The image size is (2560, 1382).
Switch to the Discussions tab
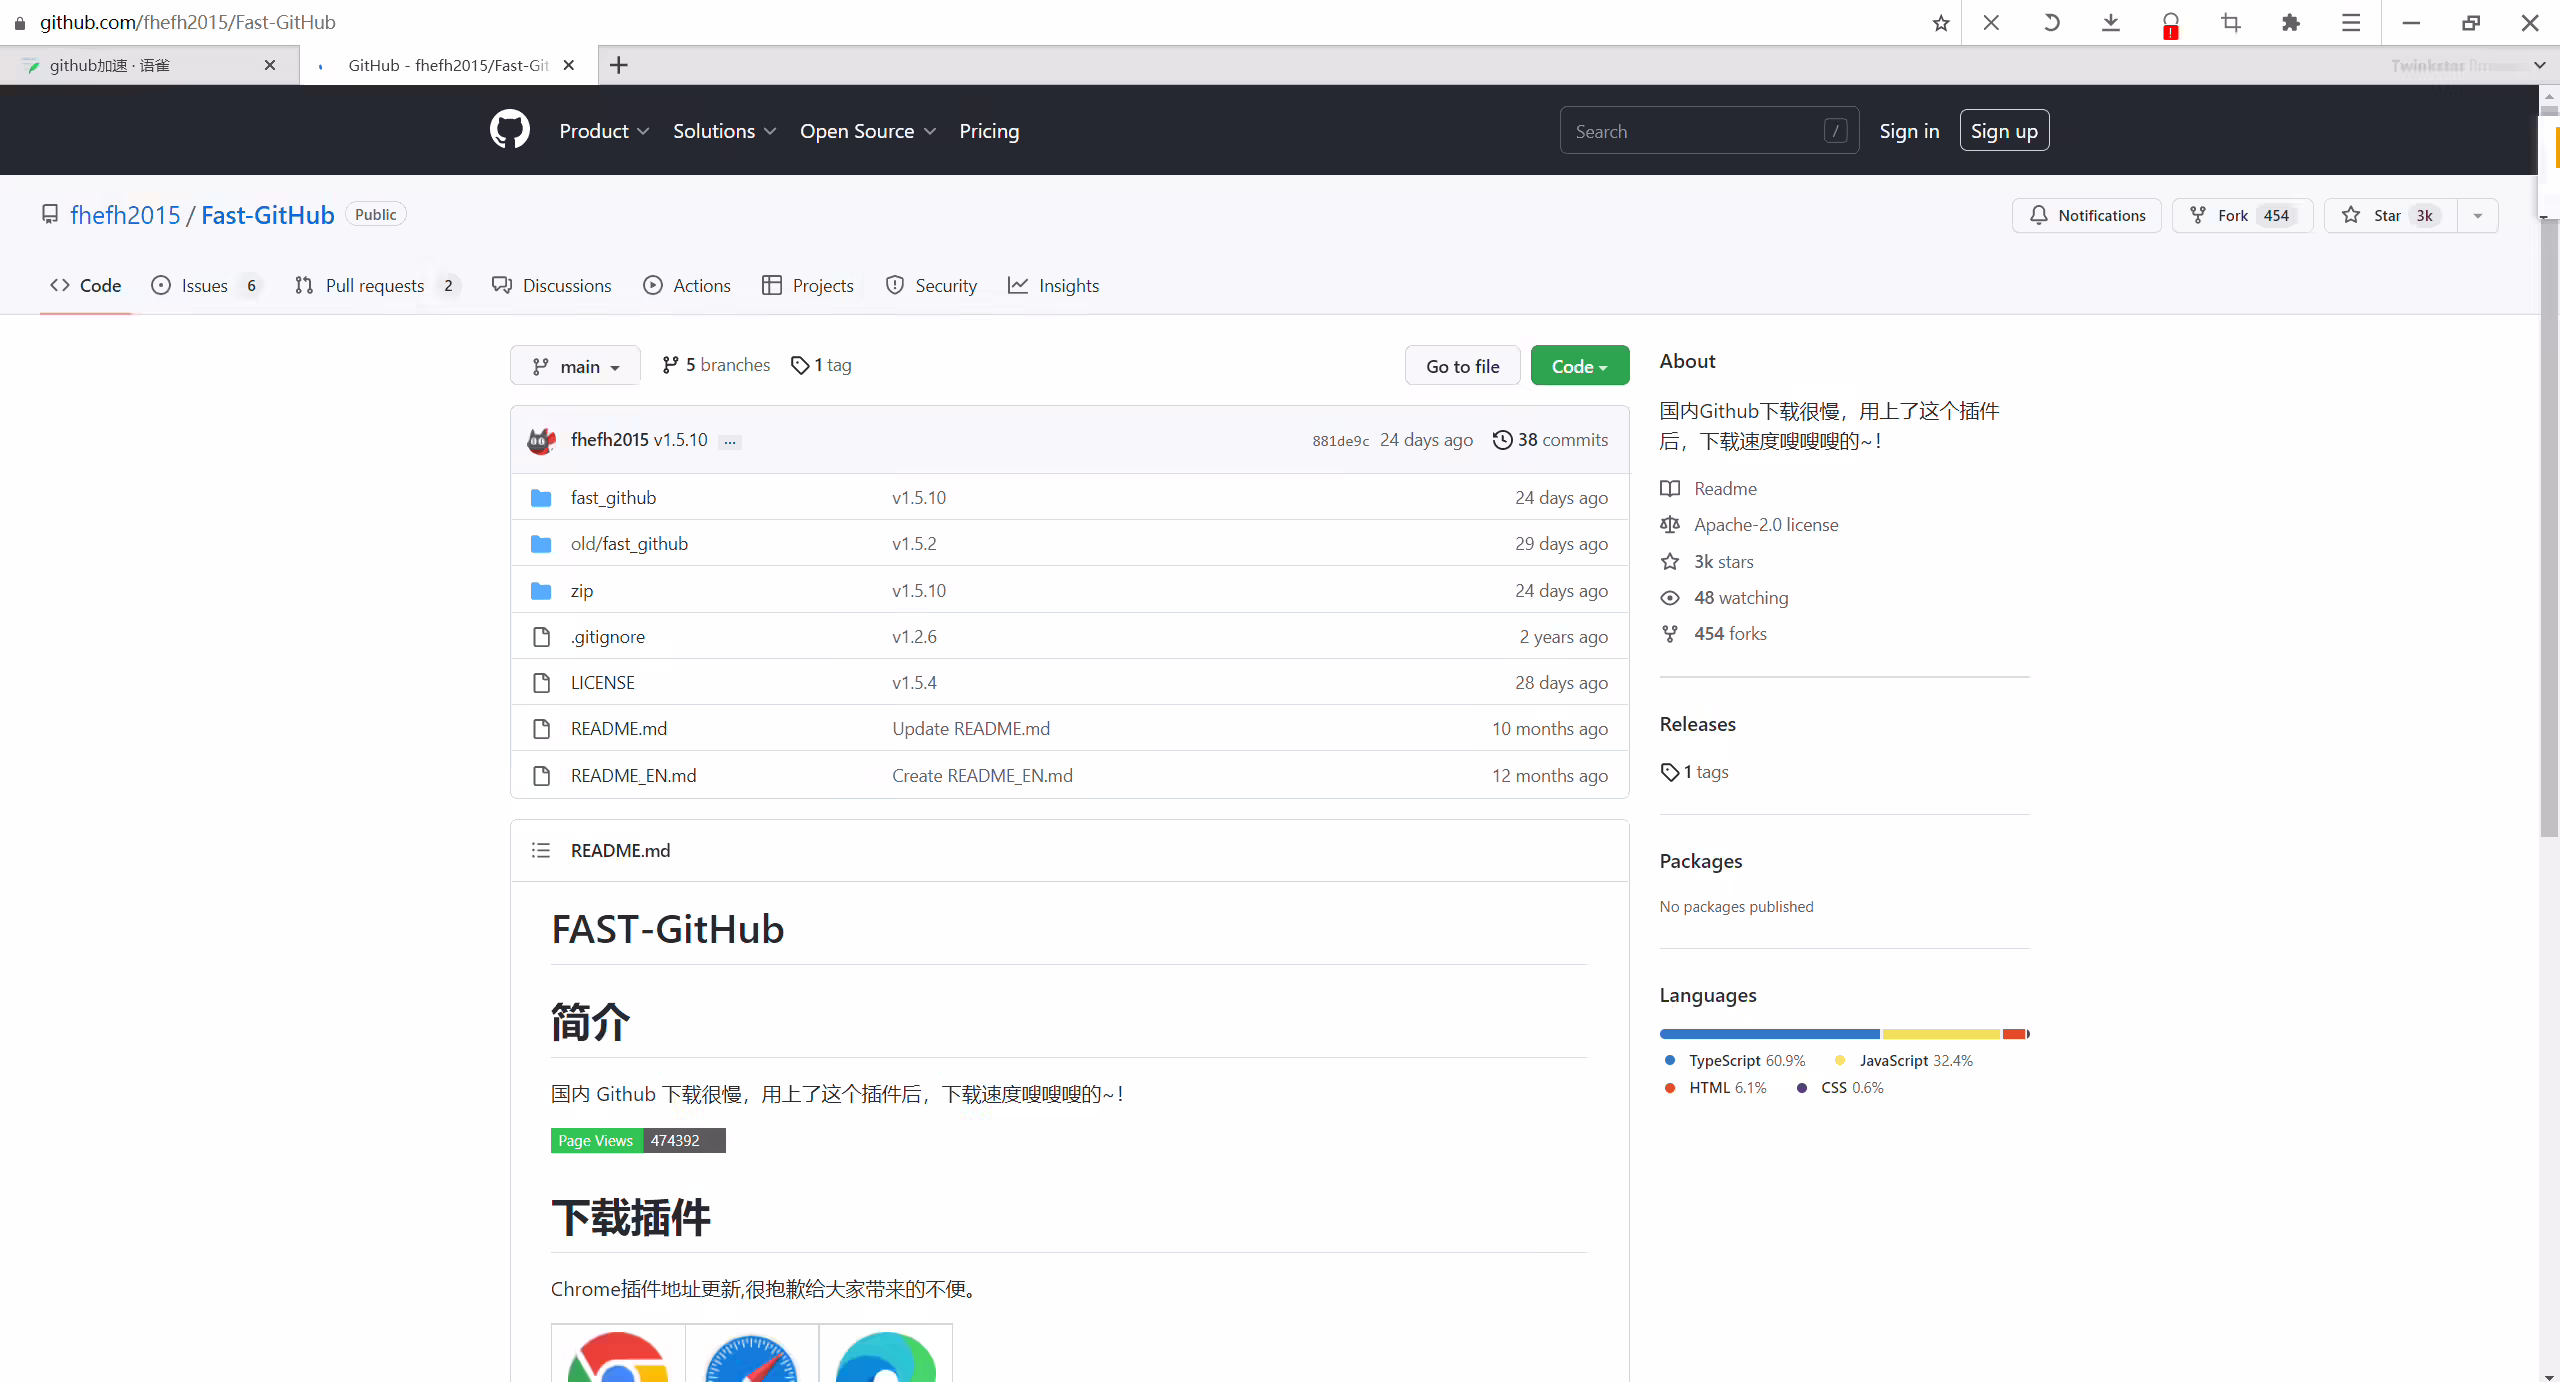coord(552,286)
